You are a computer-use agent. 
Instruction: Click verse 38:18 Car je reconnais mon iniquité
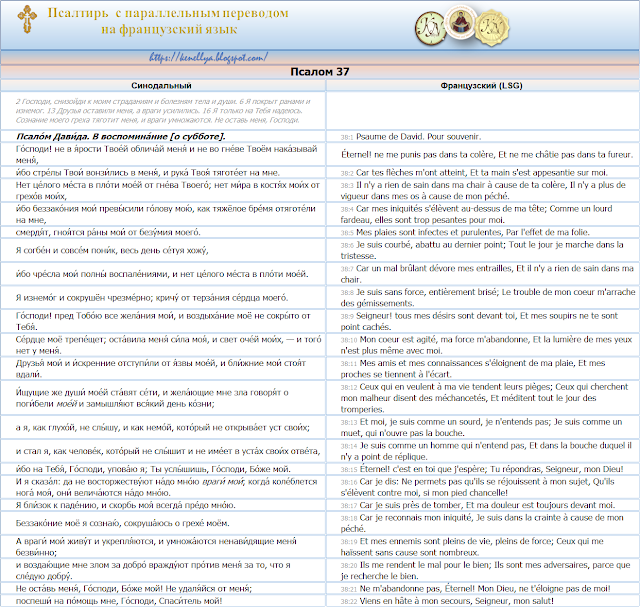tap(482, 523)
